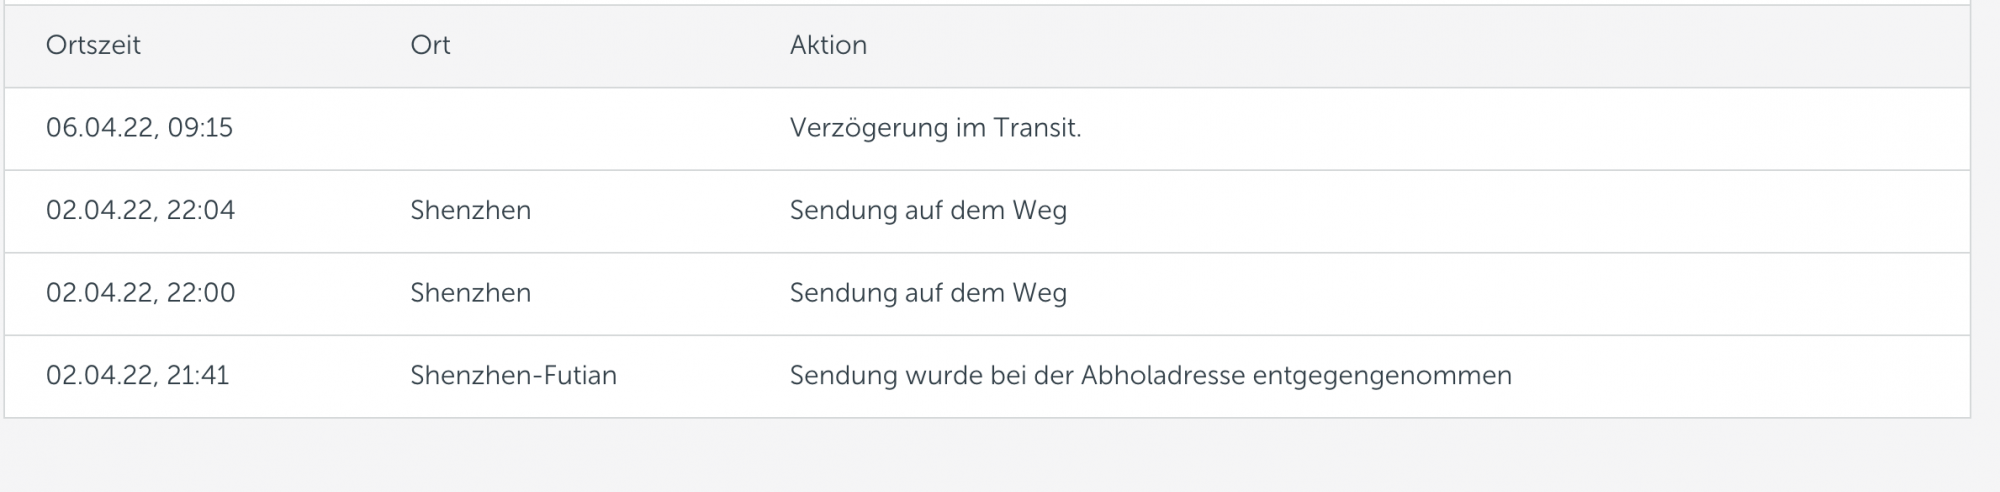Screen dimensions: 2000x492
Task: Click Shenzhen in the 22:00 row
Action: coord(470,293)
